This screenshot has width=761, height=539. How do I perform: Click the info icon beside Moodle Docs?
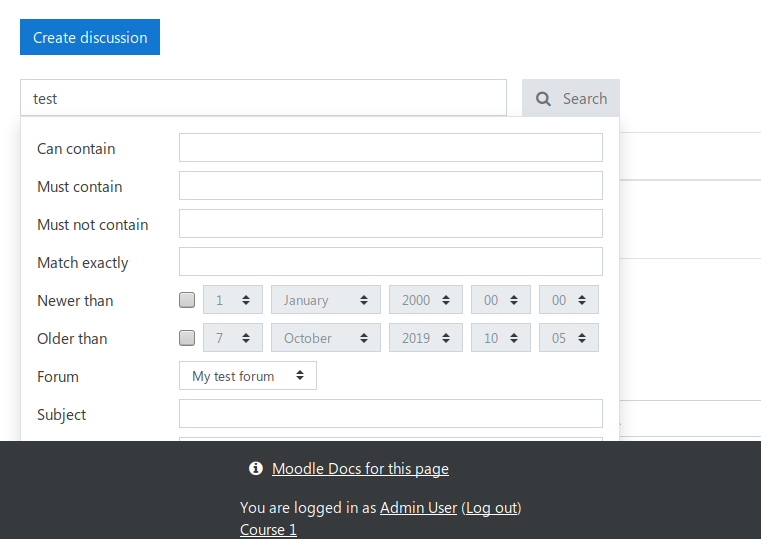pos(256,468)
